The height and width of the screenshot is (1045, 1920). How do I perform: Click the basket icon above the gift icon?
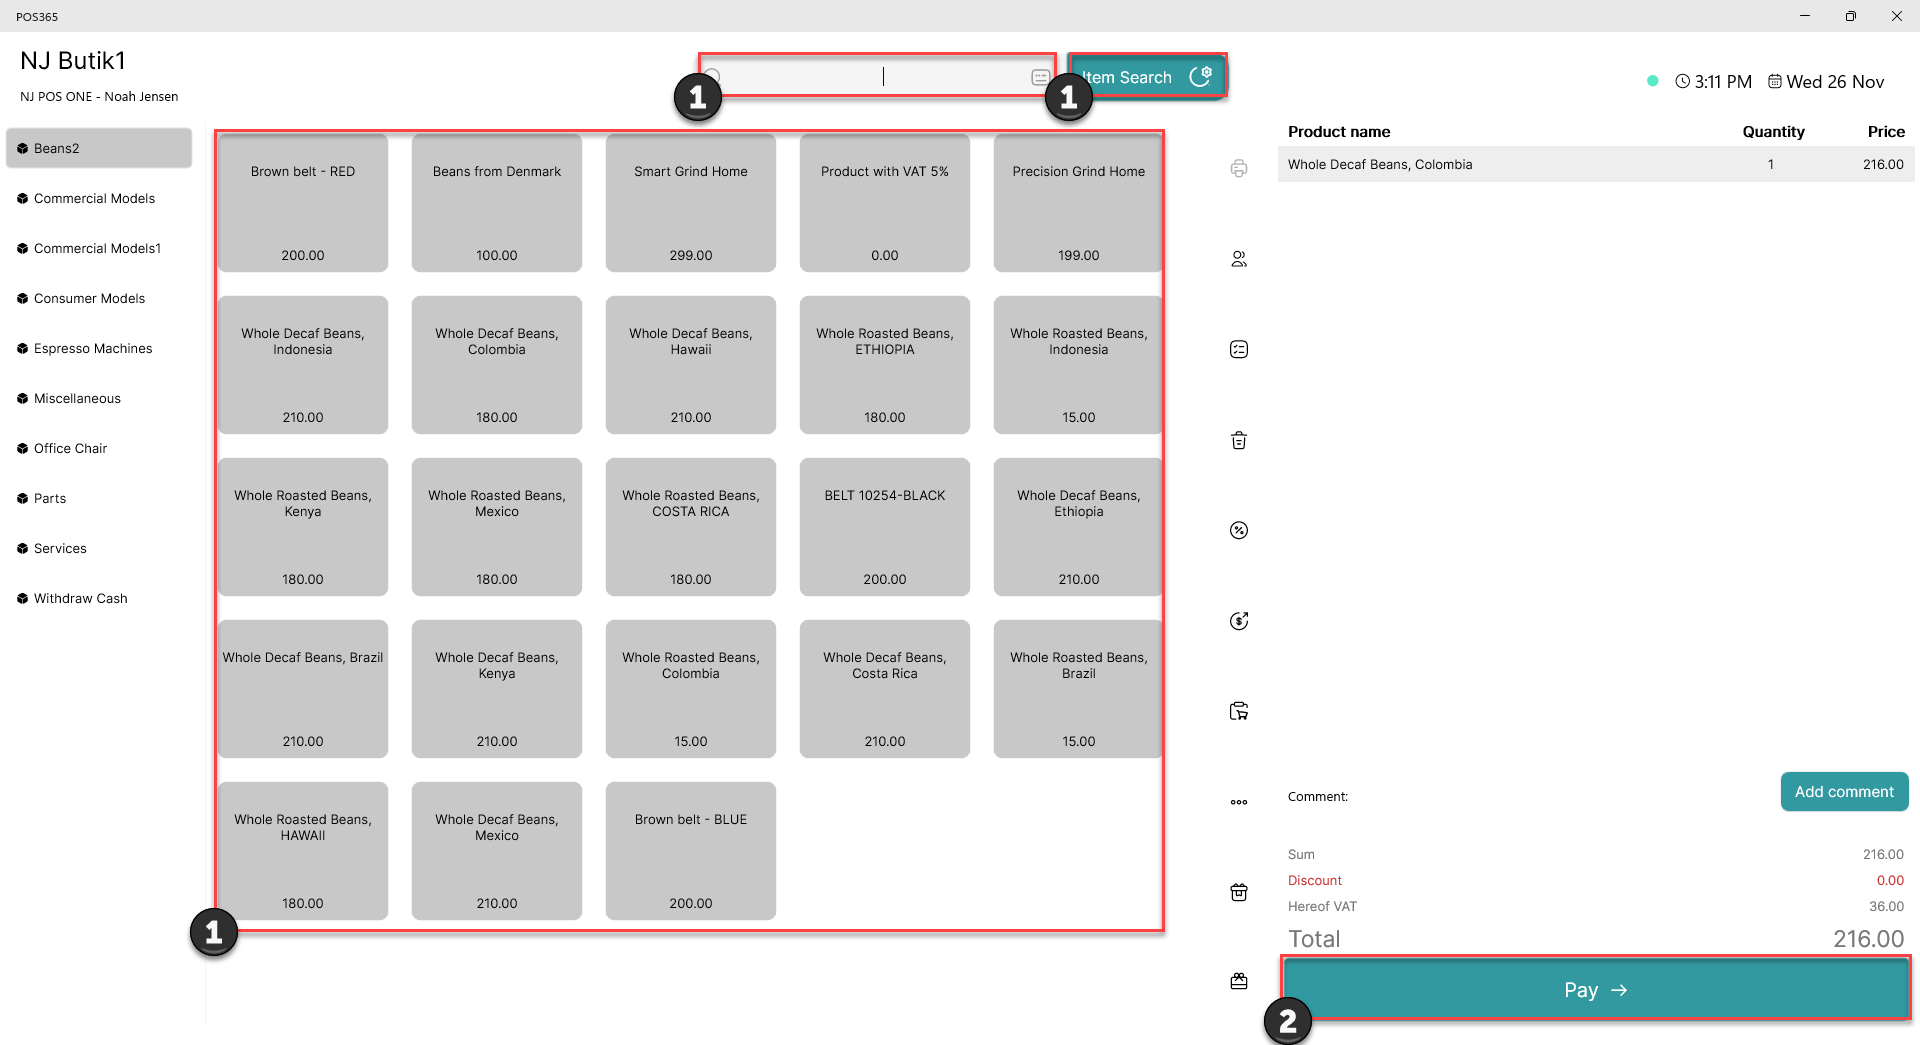[1239, 892]
